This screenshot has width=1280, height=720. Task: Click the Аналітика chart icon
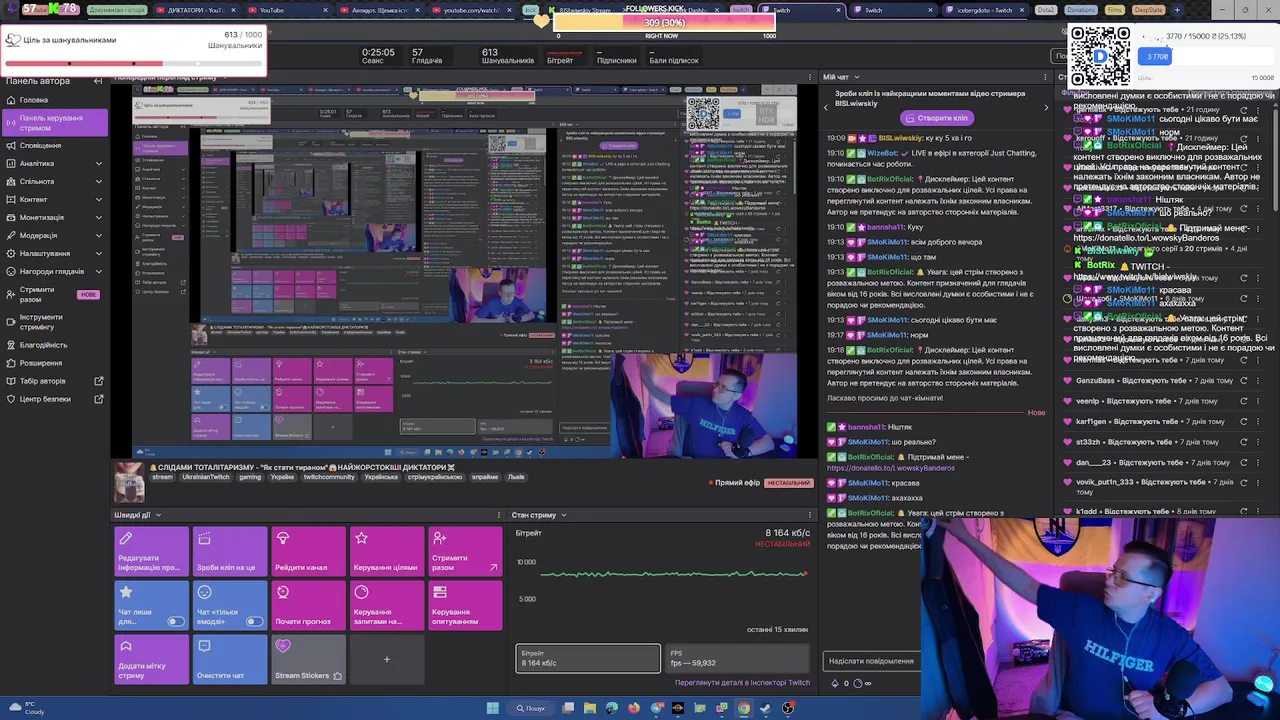pos(11,163)
